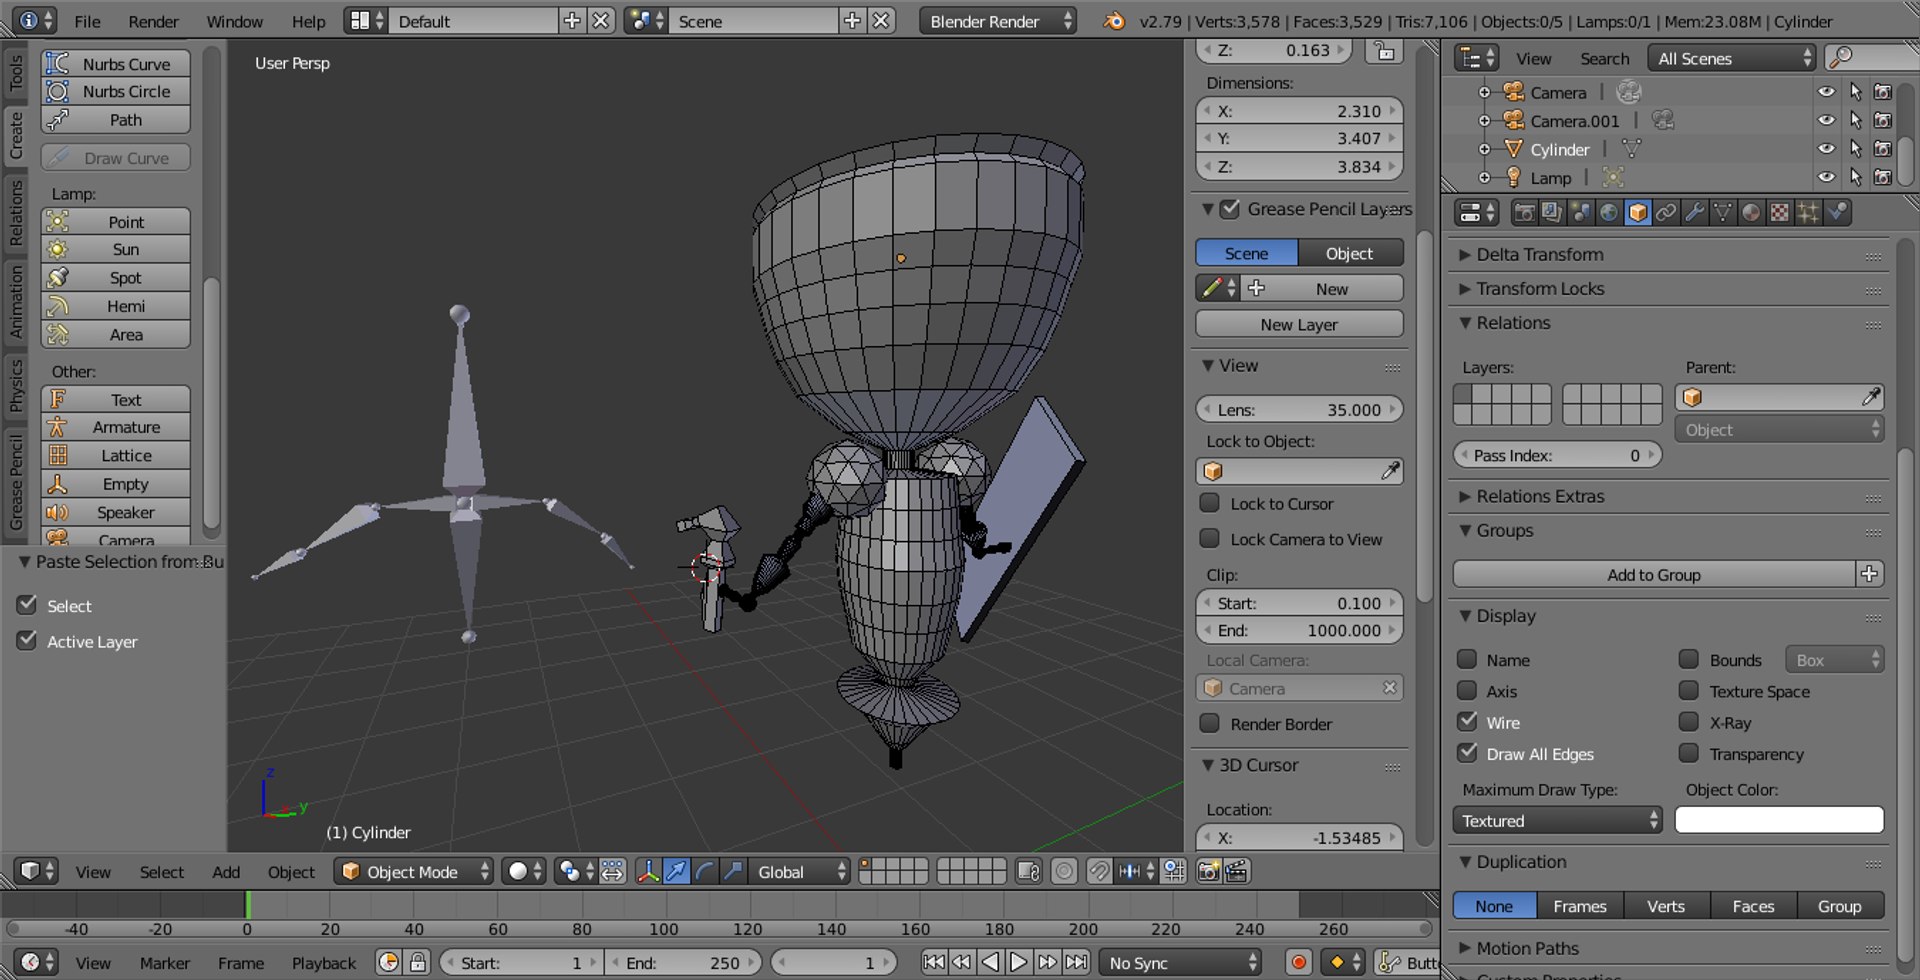Open the mesh Data properties triangle tab

pos(1722,212)
